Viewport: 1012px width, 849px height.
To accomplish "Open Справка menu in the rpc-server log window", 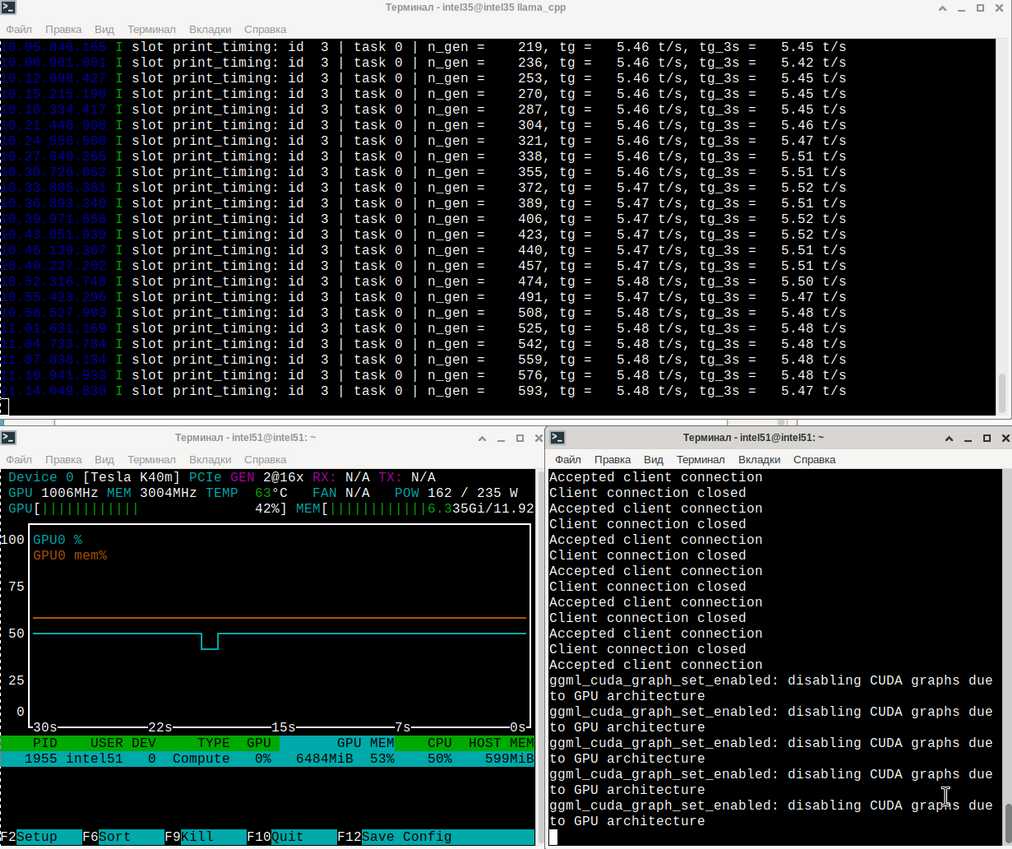I will pyautogui.click(x=814, y=459).
